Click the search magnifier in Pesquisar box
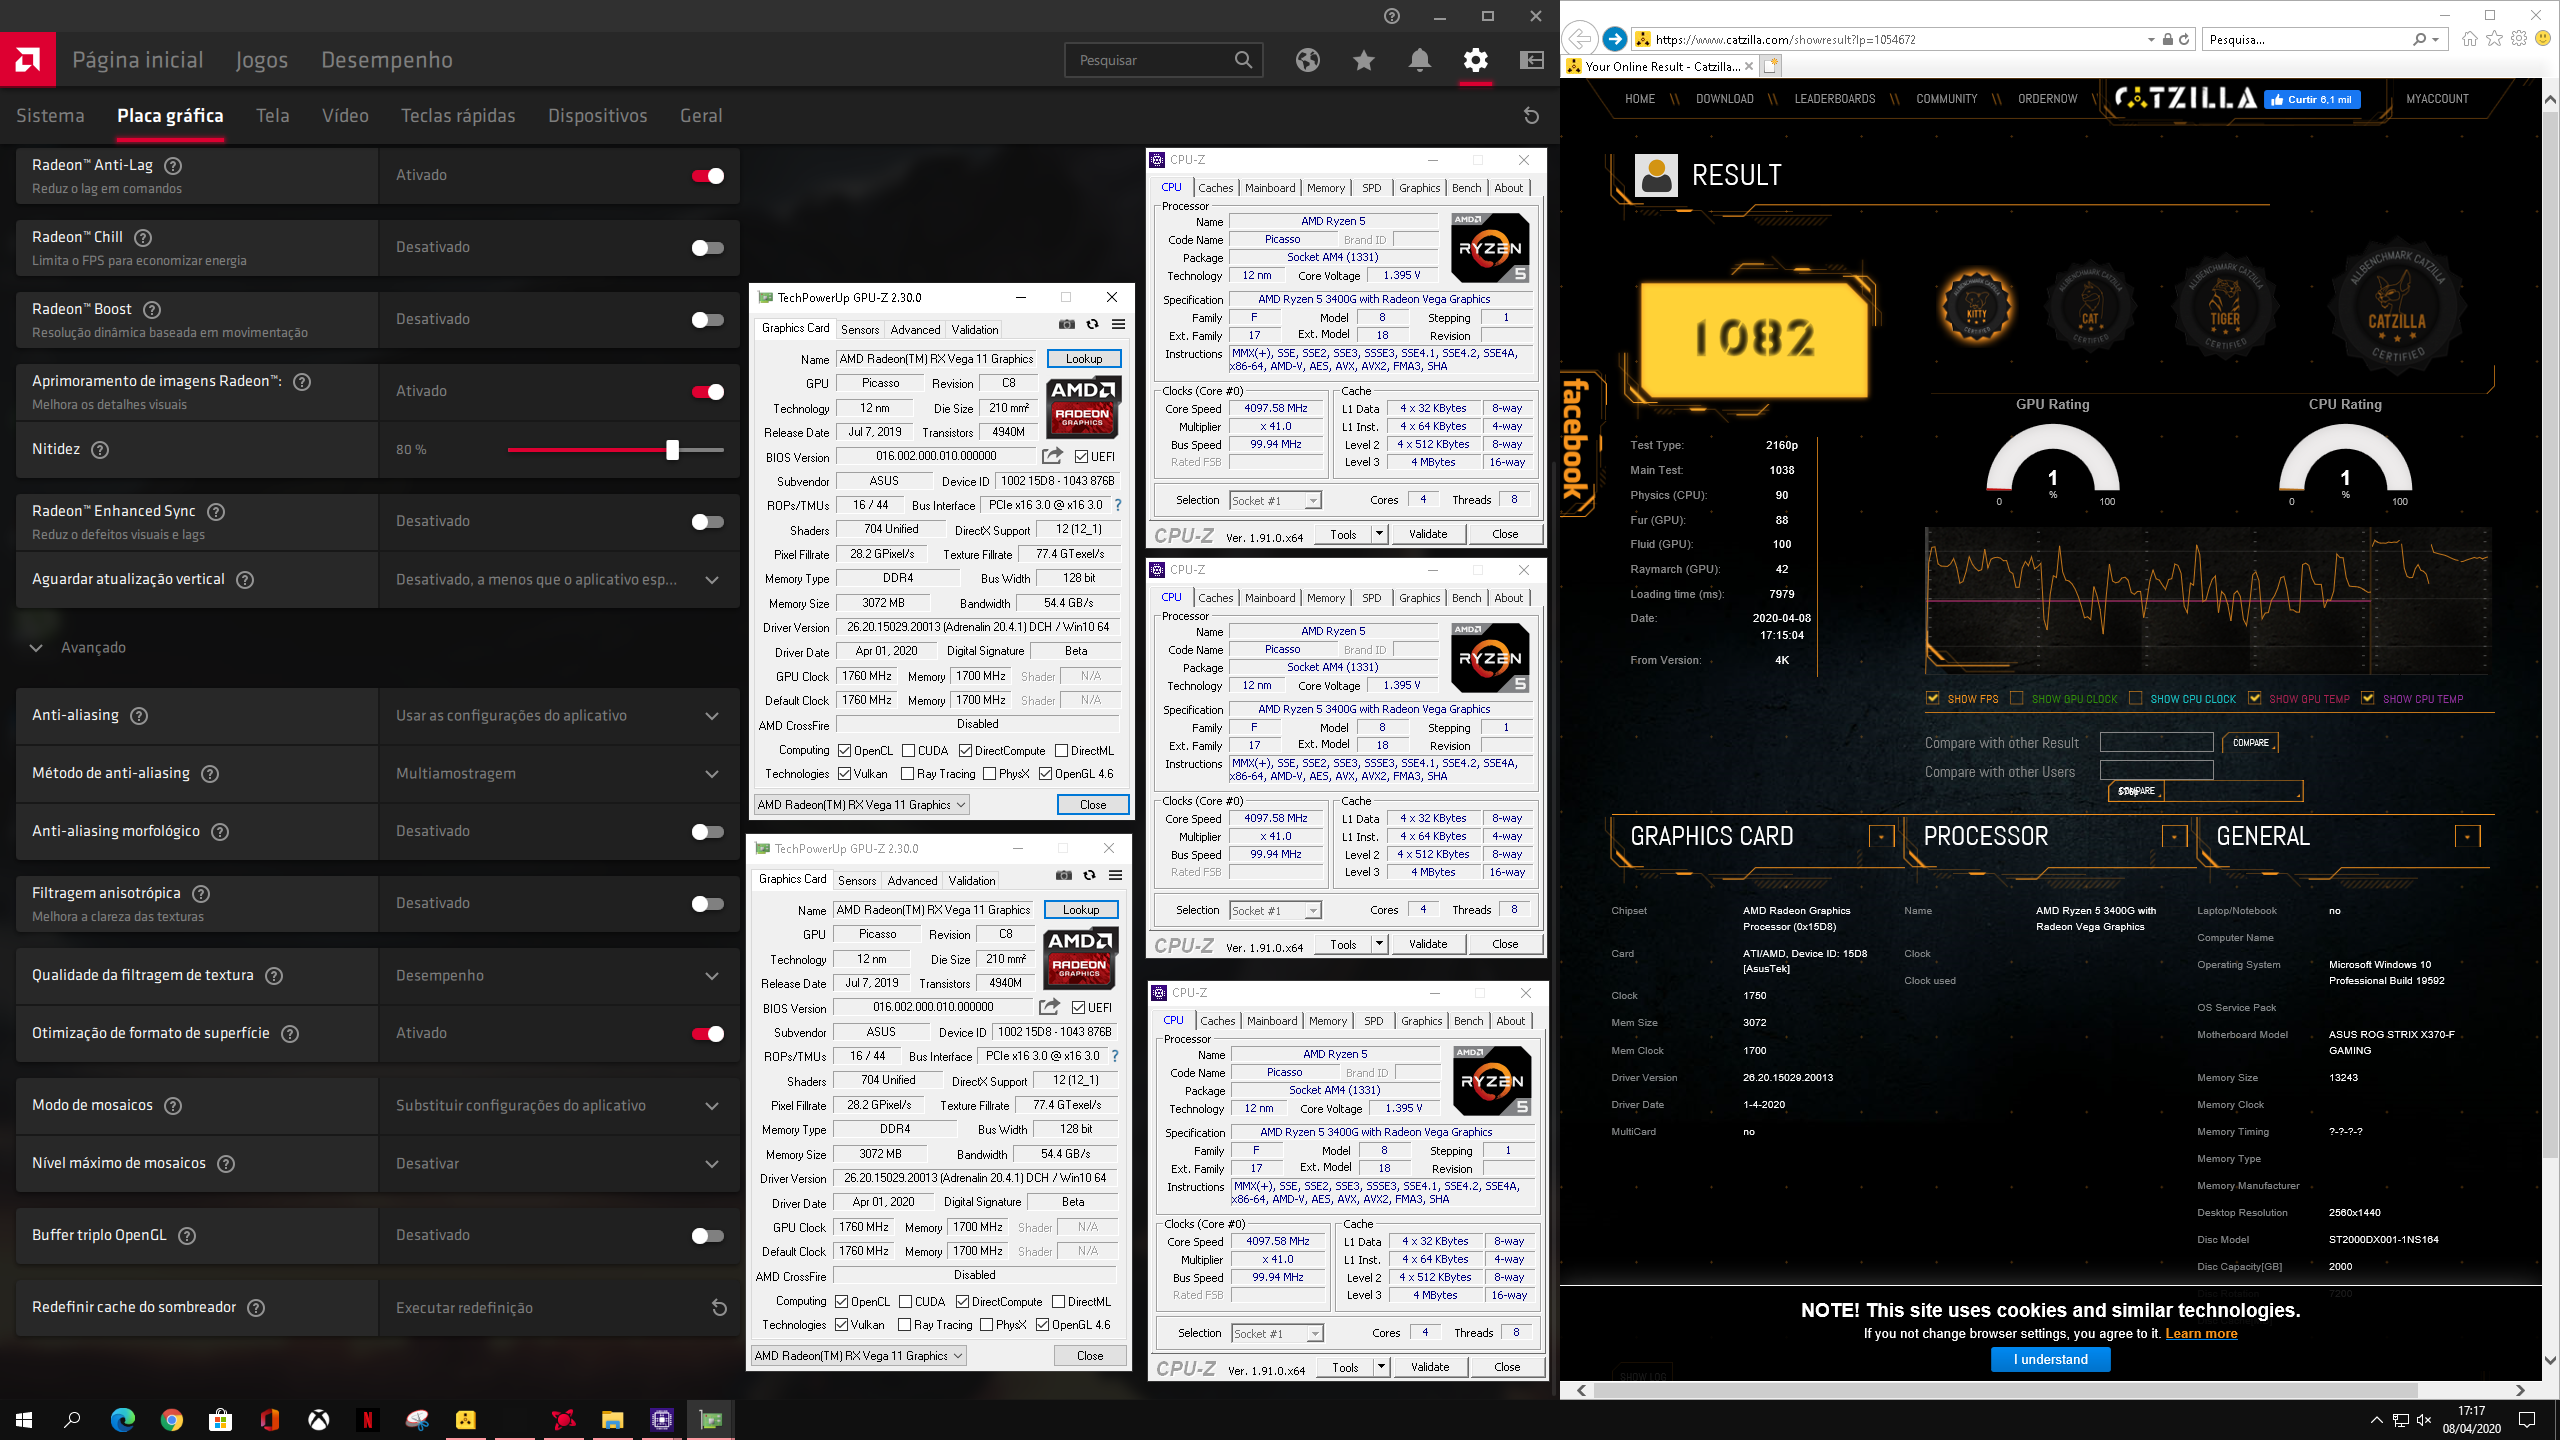The image size is (2560, 1440). (x=1242, y=60)
